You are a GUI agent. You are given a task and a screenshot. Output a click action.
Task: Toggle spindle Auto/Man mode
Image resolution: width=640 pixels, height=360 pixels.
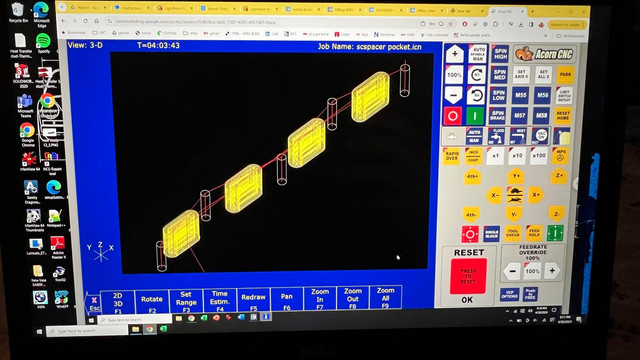tap(477, 54)
